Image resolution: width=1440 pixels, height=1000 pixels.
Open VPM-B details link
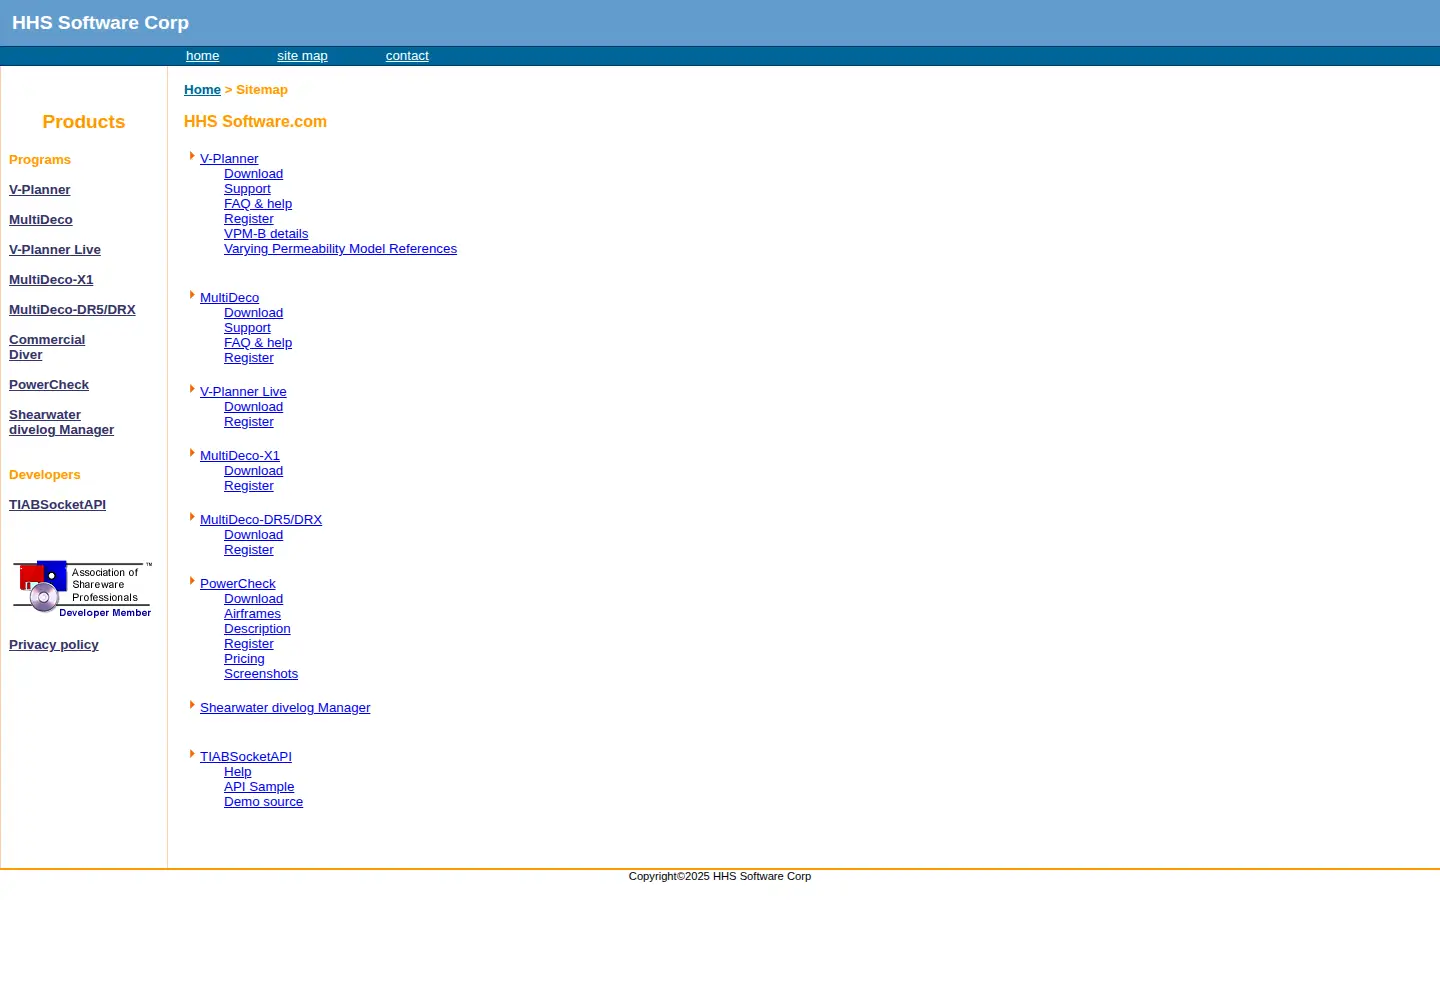[266, 234]
